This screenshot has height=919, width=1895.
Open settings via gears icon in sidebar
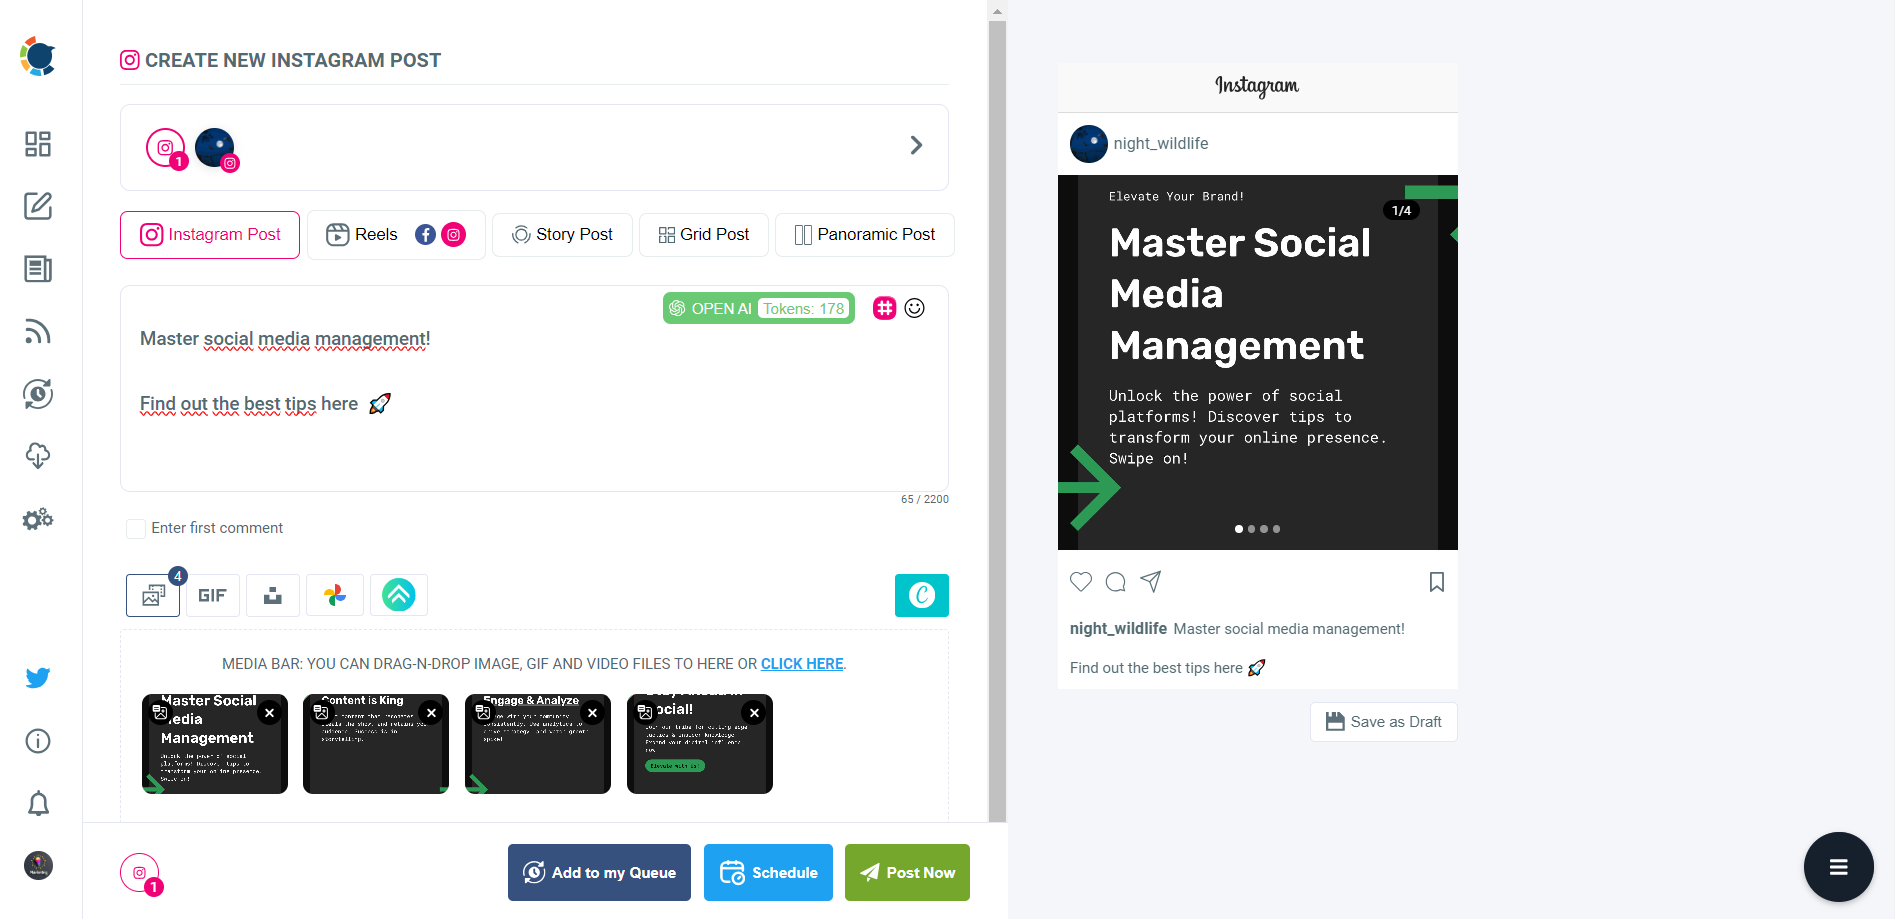point(38,519)
